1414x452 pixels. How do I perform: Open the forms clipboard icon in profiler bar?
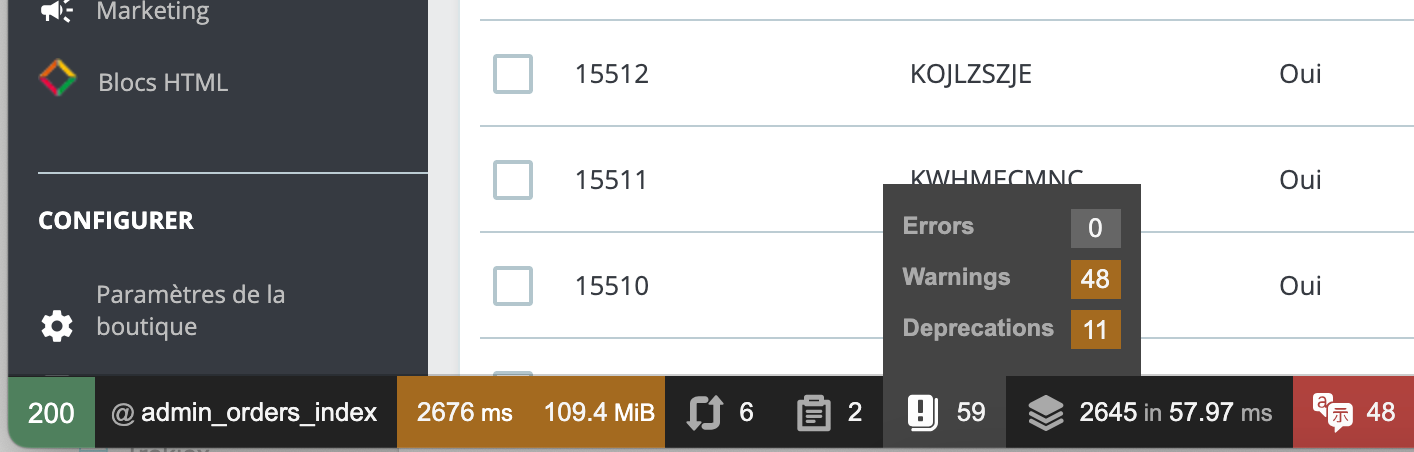[814, 413]
